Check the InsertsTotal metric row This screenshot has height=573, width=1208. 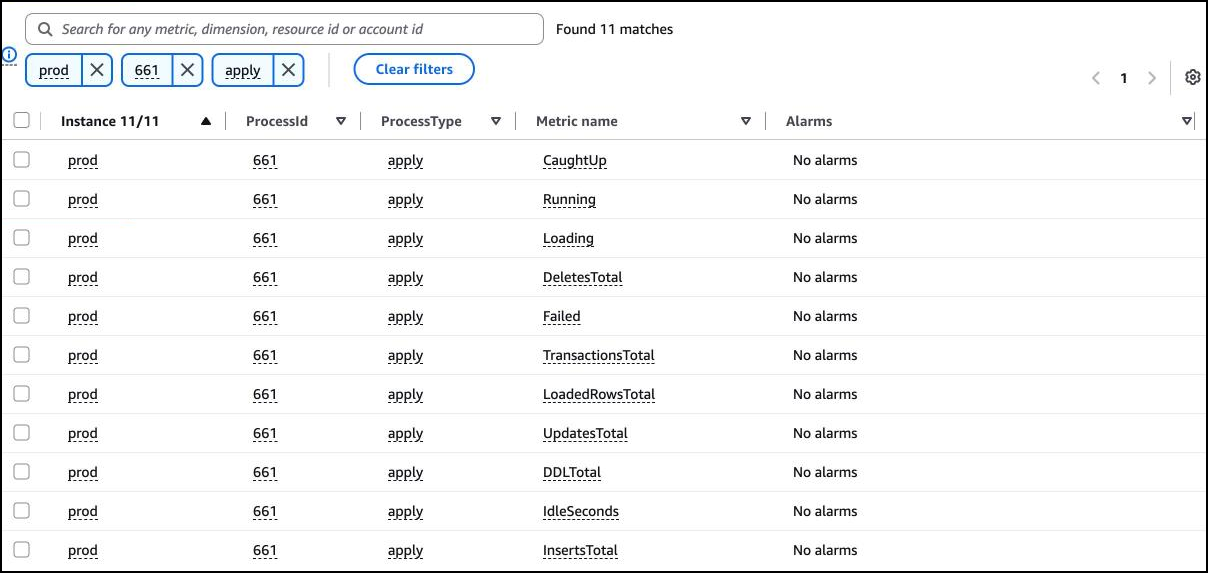[21, 549]
